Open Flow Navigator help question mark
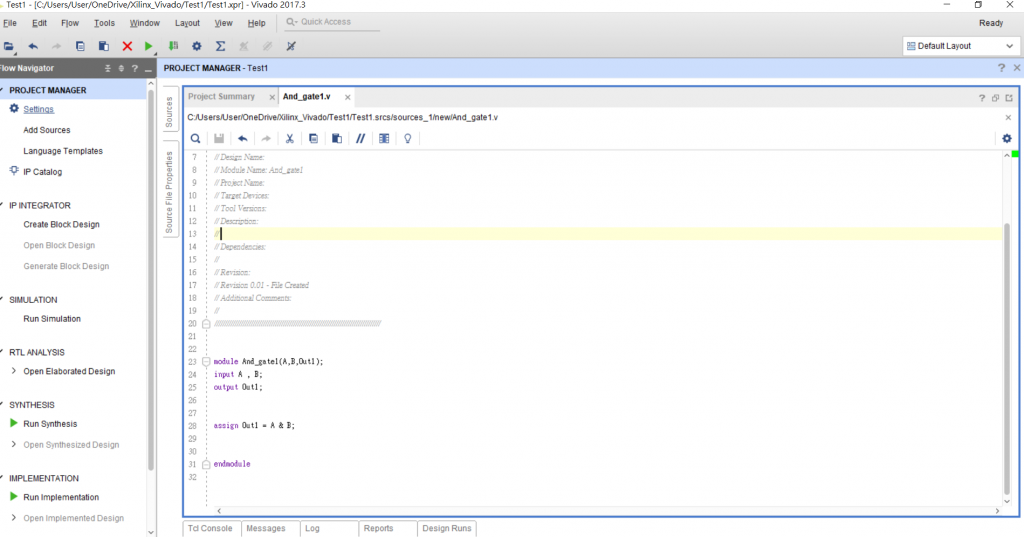This screenshot has width=1024, height=537. pos(135,68)
